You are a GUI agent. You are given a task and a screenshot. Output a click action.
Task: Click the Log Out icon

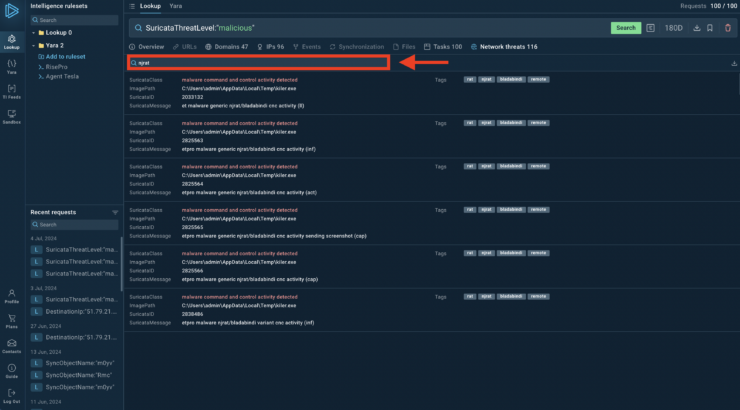click(x=11, y=395)
